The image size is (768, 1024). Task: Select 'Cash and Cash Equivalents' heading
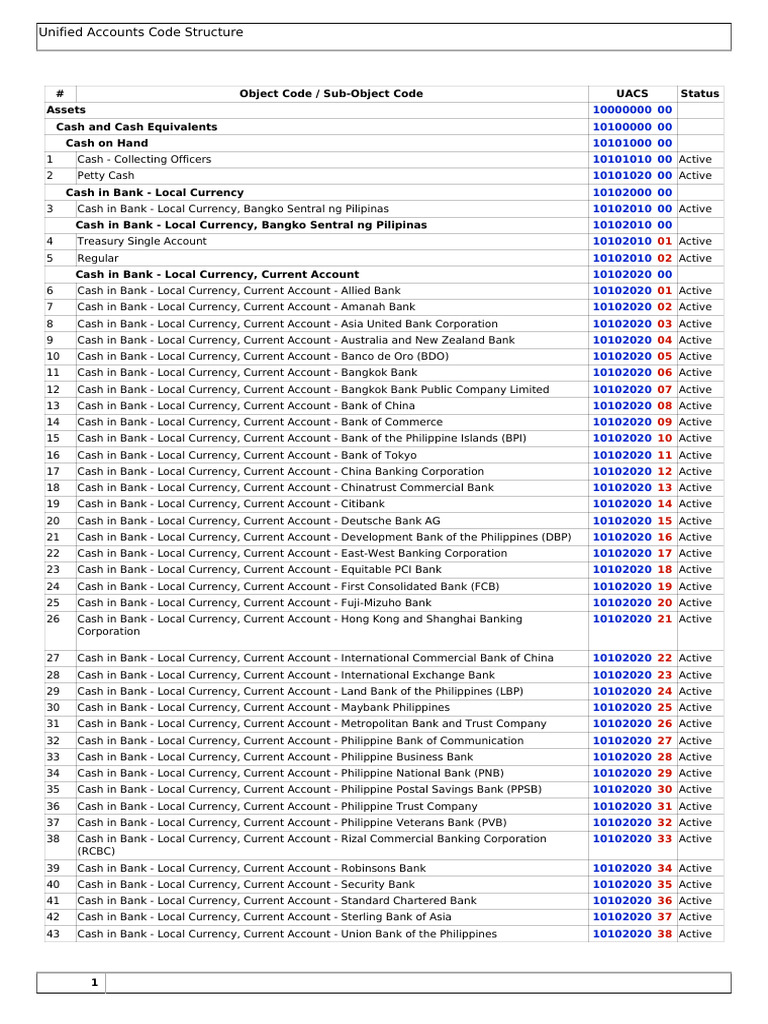136,127
